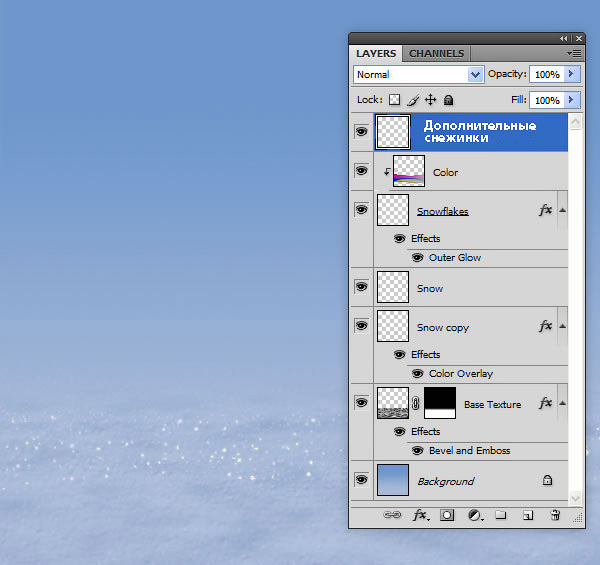This screenshot has height=565, width=600.
Task: Click the lock transparent pixels icon
Action: point(394,100)
